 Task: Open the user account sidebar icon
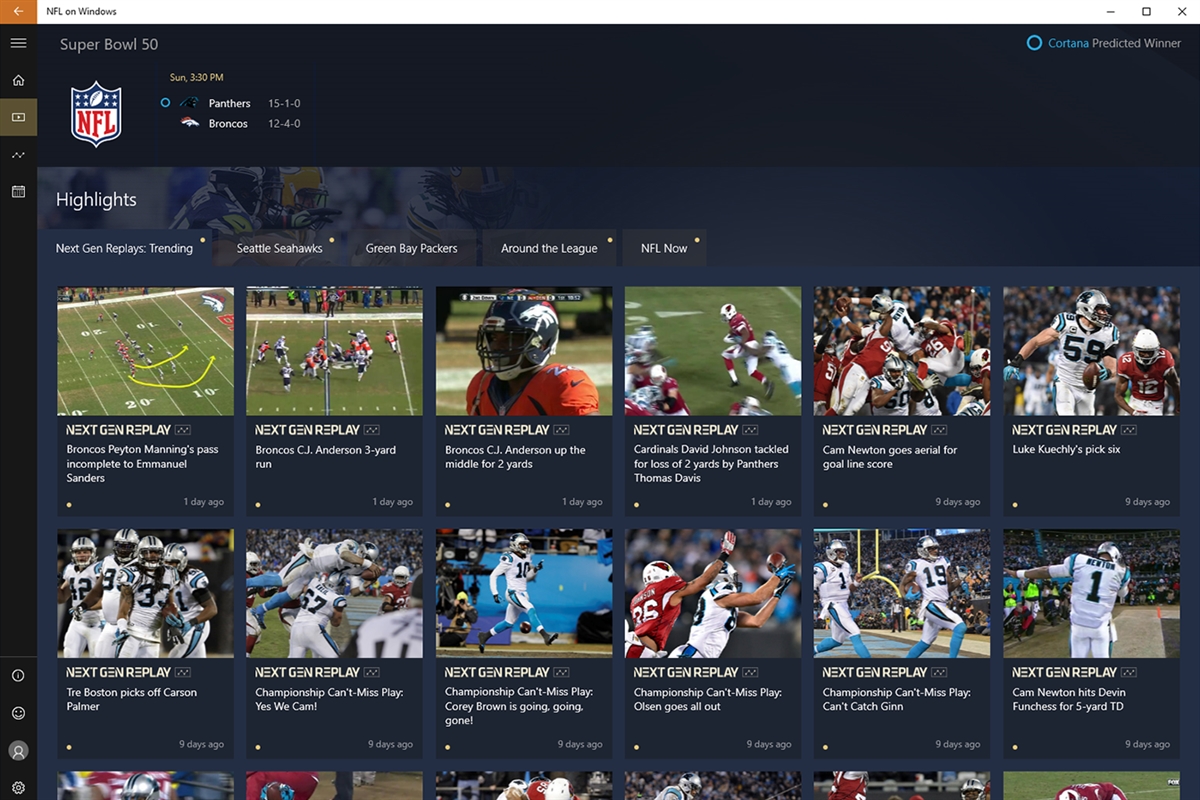(18, 750)
